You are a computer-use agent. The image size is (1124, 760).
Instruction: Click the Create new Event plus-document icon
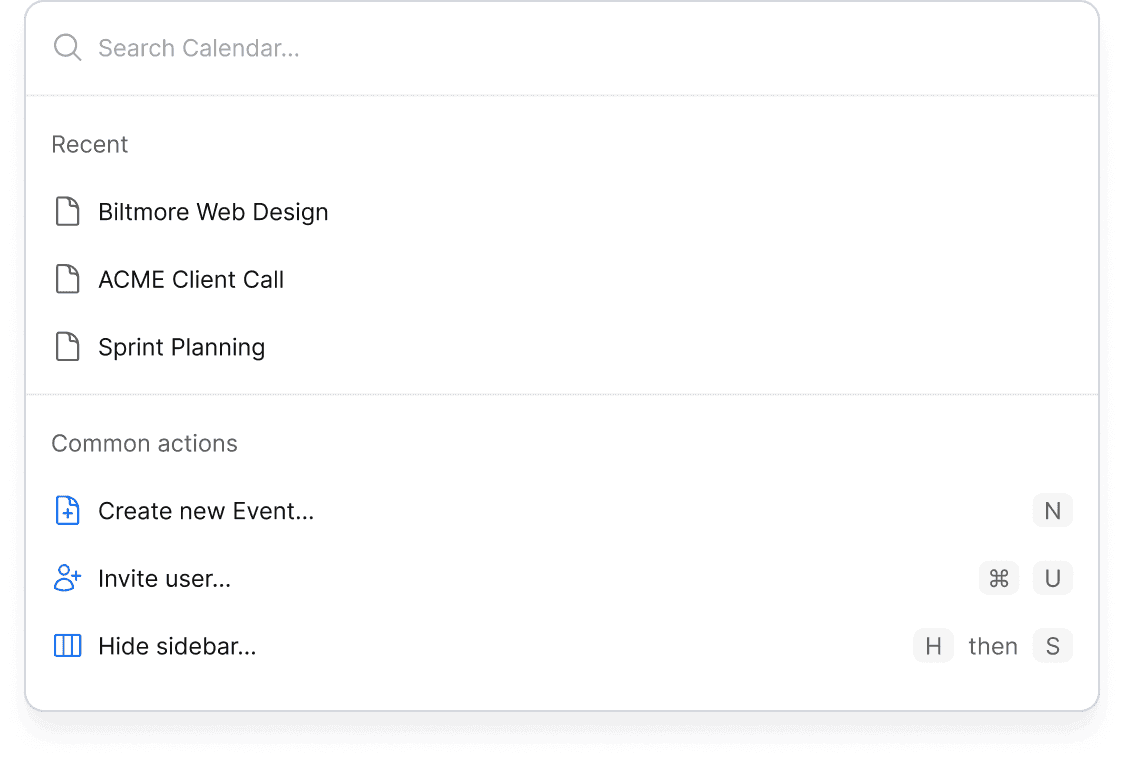(x=67, y=511)
